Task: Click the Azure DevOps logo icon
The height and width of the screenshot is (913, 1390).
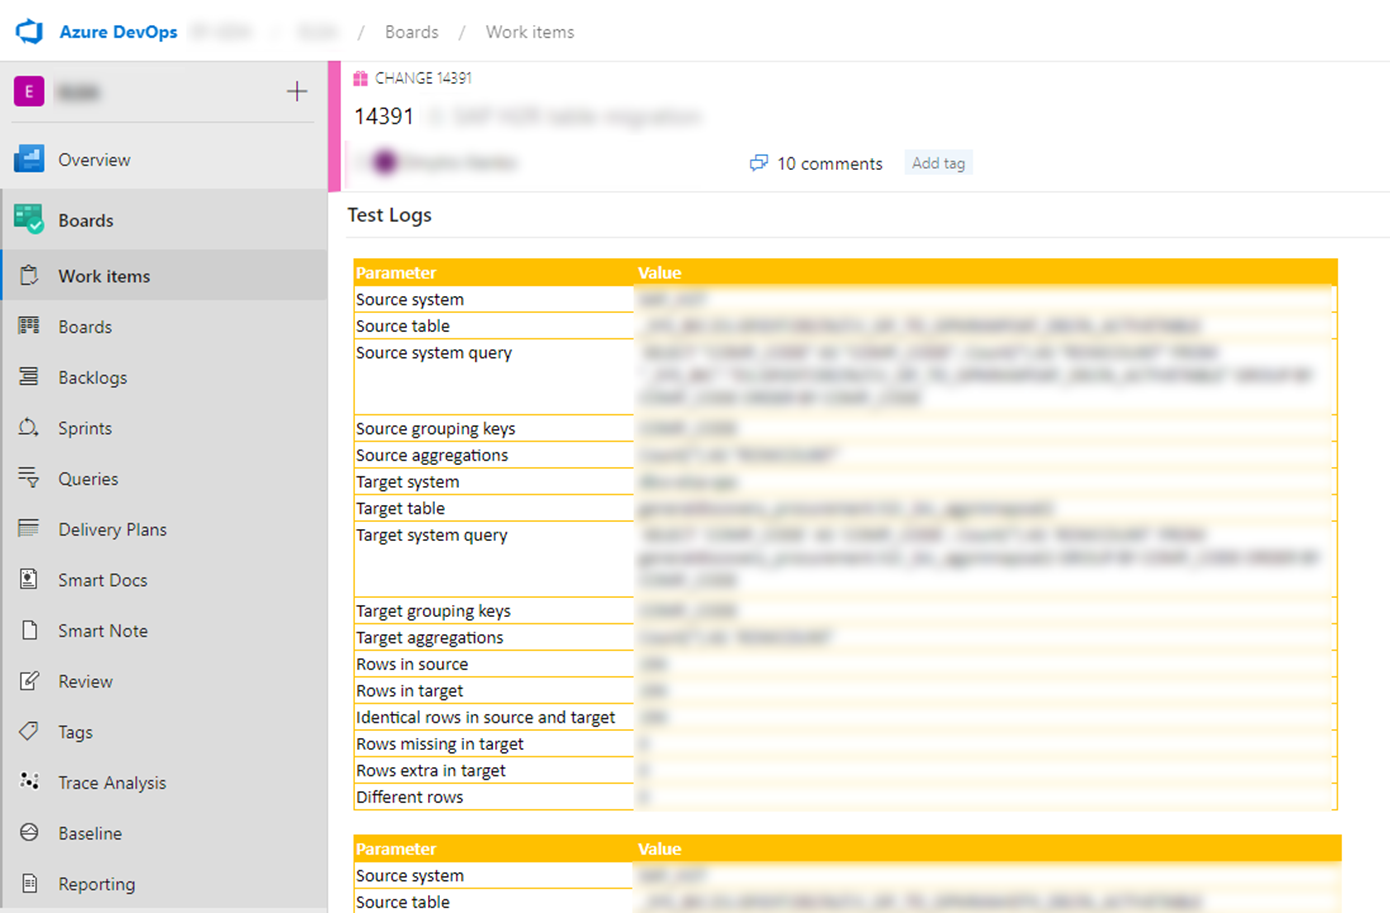Action: point(29,32)
